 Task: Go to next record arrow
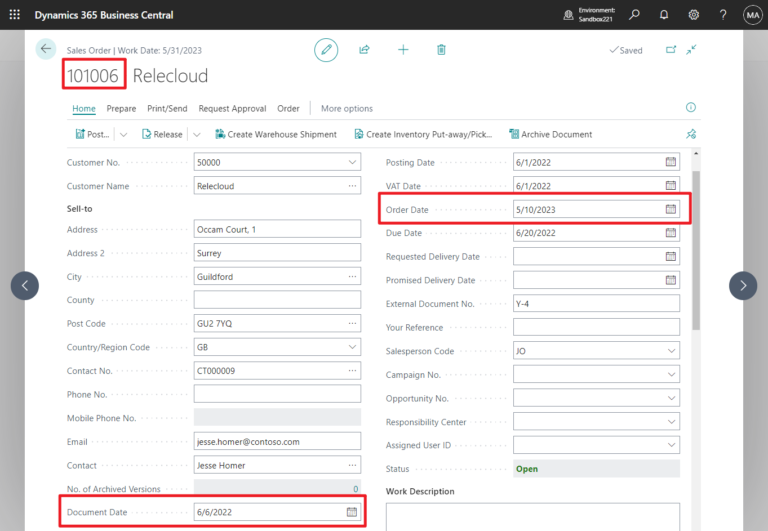coord(743,286)
